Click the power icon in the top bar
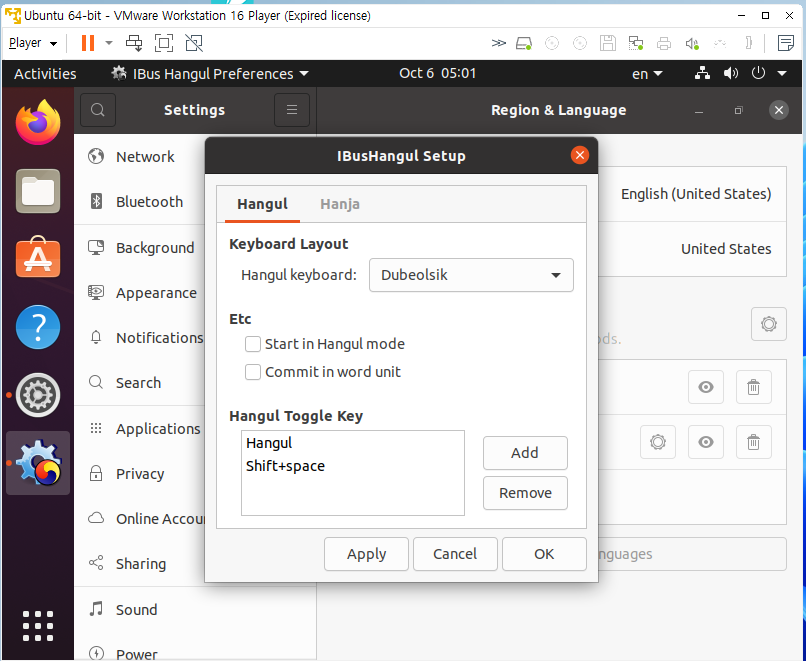Screen dimensions: 806x661 click(x=758, y=74)
